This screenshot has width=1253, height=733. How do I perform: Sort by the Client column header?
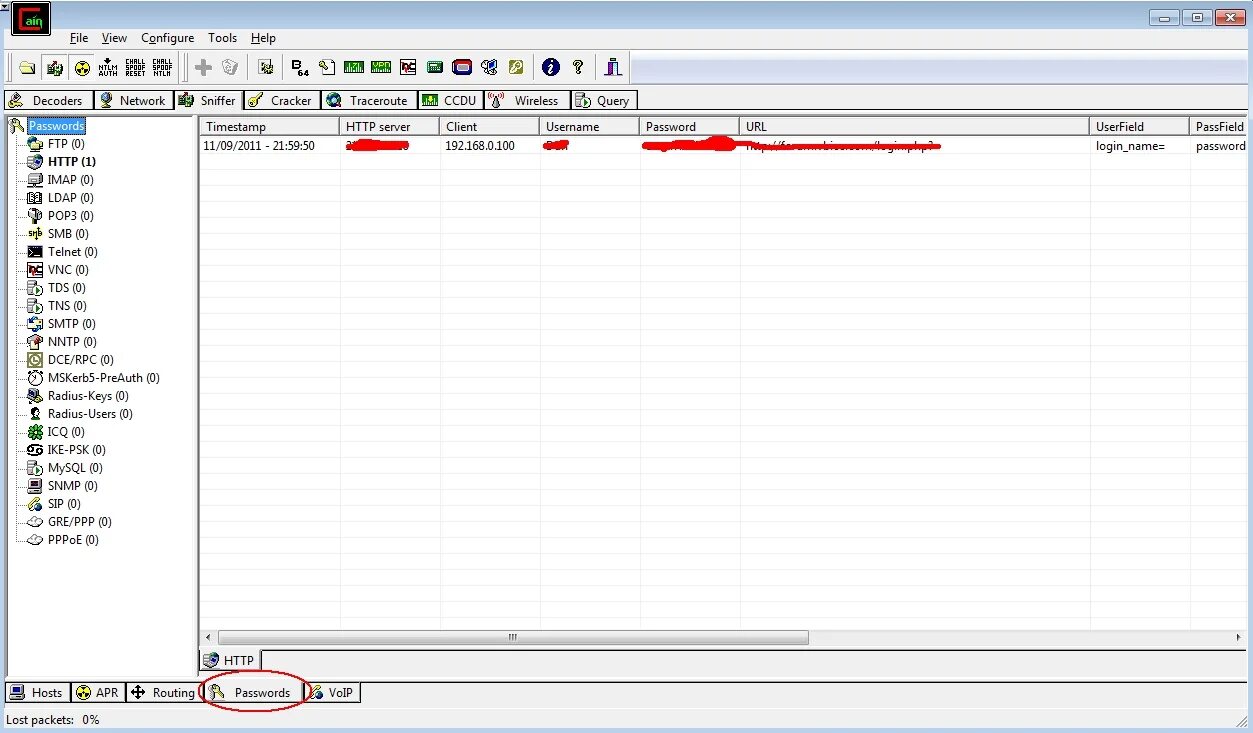coord(490,126)
